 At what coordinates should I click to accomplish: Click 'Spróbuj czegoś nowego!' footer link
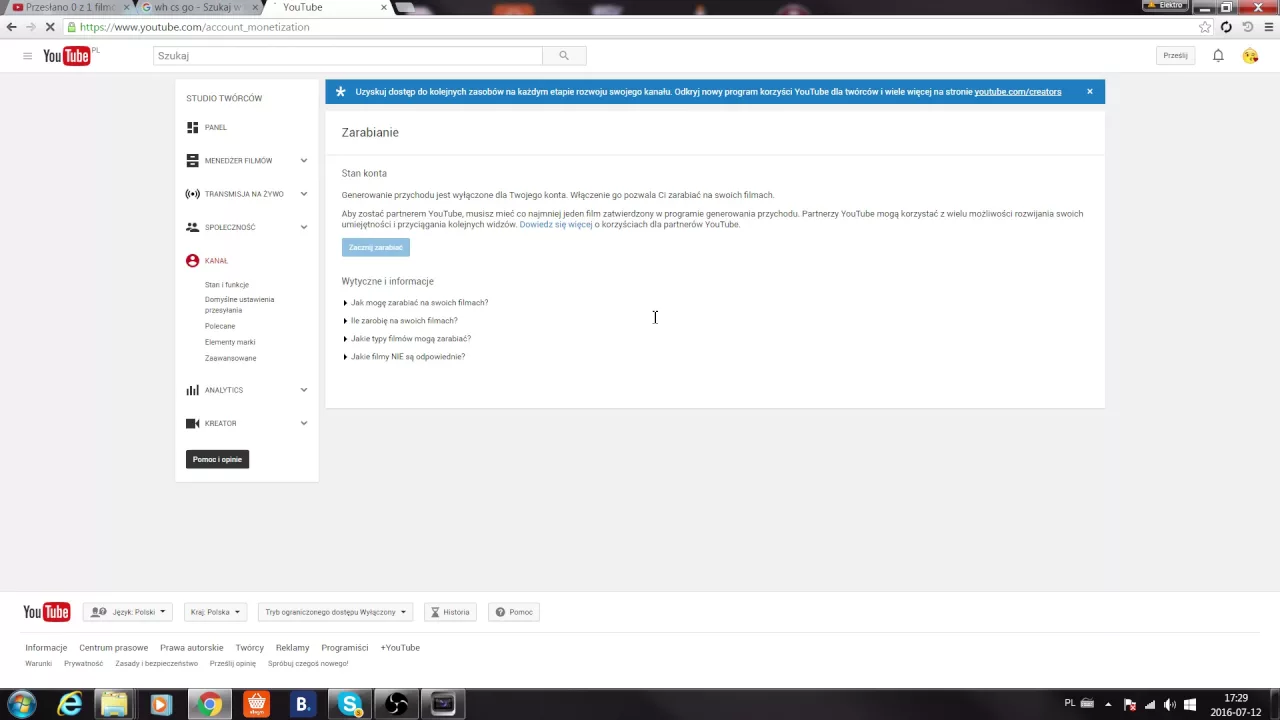[x=308, y=664]
